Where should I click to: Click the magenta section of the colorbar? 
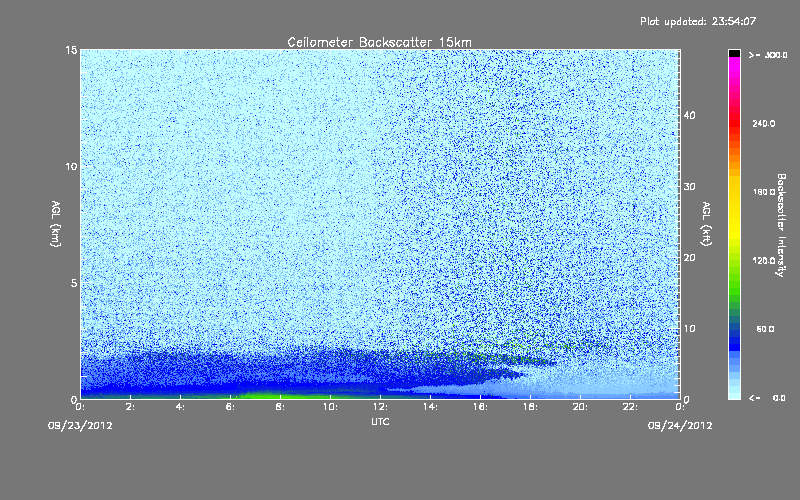coord(734,69)
